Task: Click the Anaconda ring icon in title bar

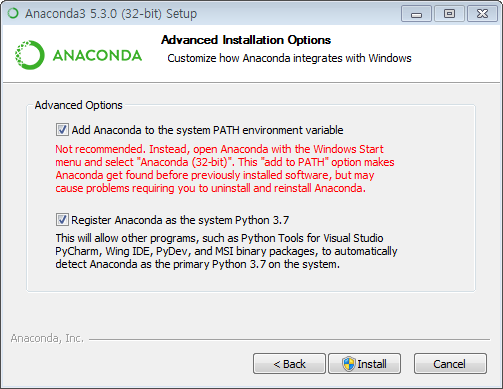Action: [x=13, y=13]
